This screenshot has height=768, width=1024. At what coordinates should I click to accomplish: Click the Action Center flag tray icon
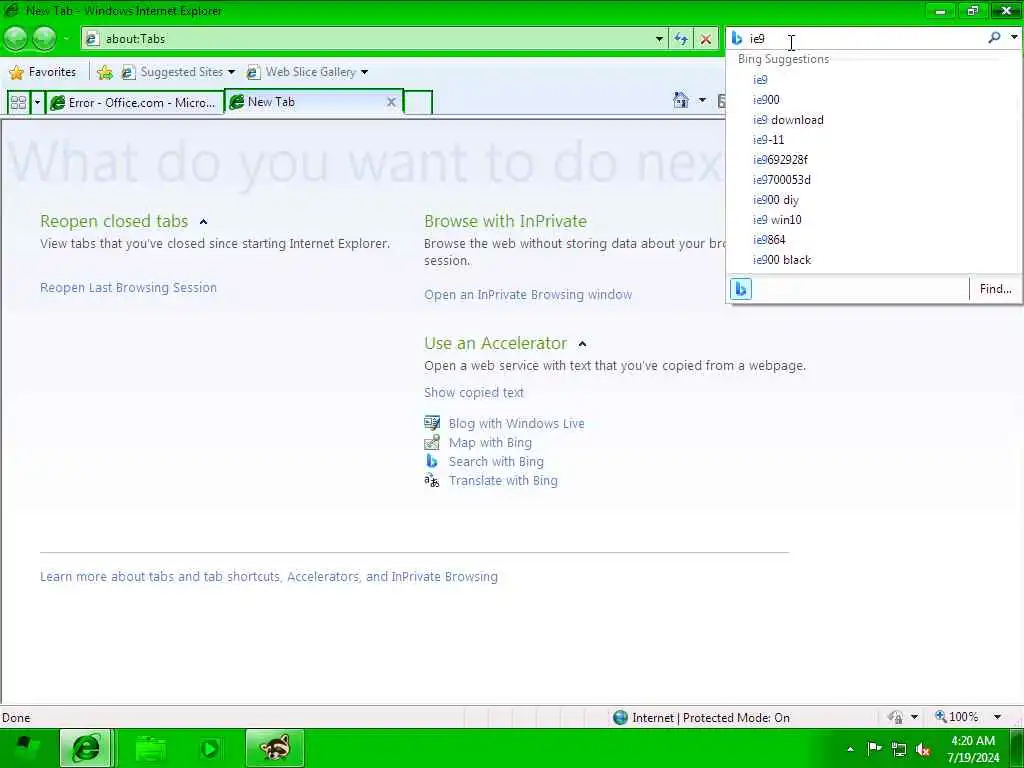874,748
